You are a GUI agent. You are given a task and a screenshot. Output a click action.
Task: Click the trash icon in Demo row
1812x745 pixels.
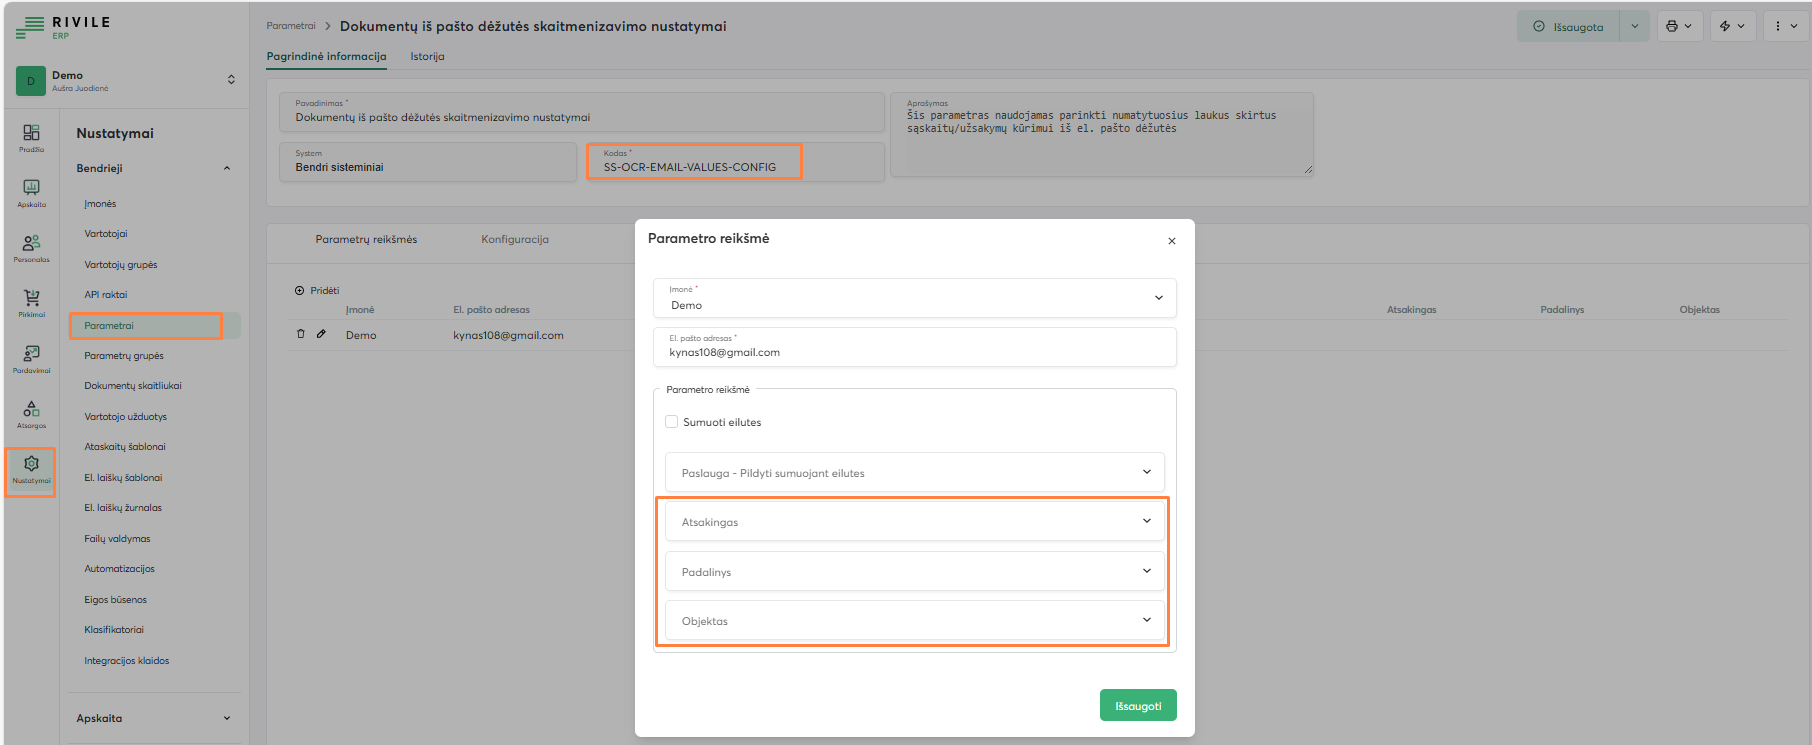coord(301,334)
